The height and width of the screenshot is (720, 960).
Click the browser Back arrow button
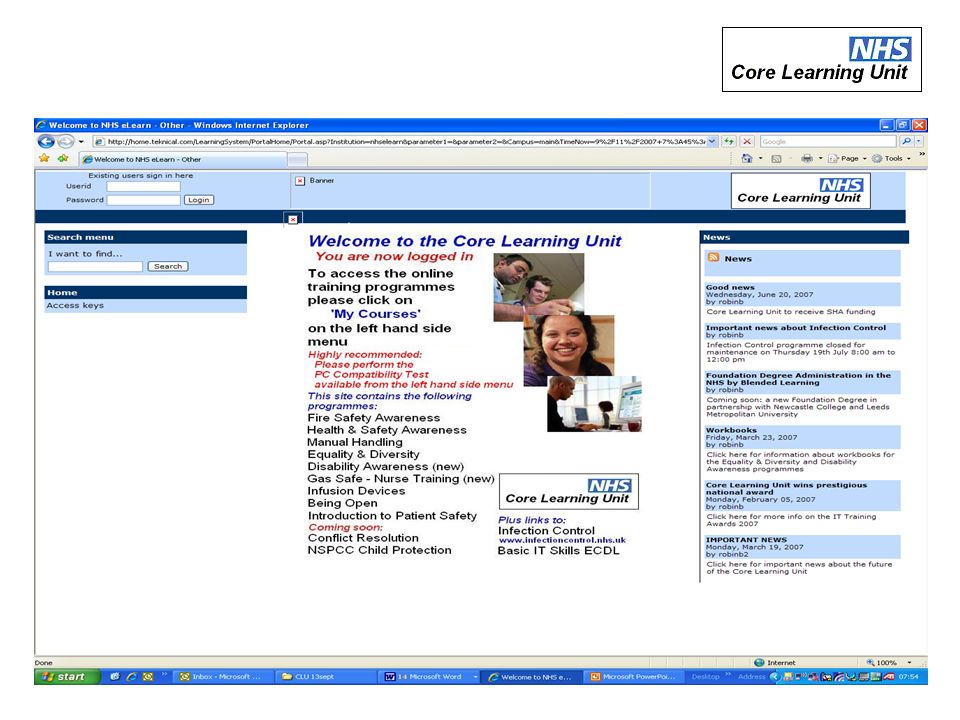point(46,141)
